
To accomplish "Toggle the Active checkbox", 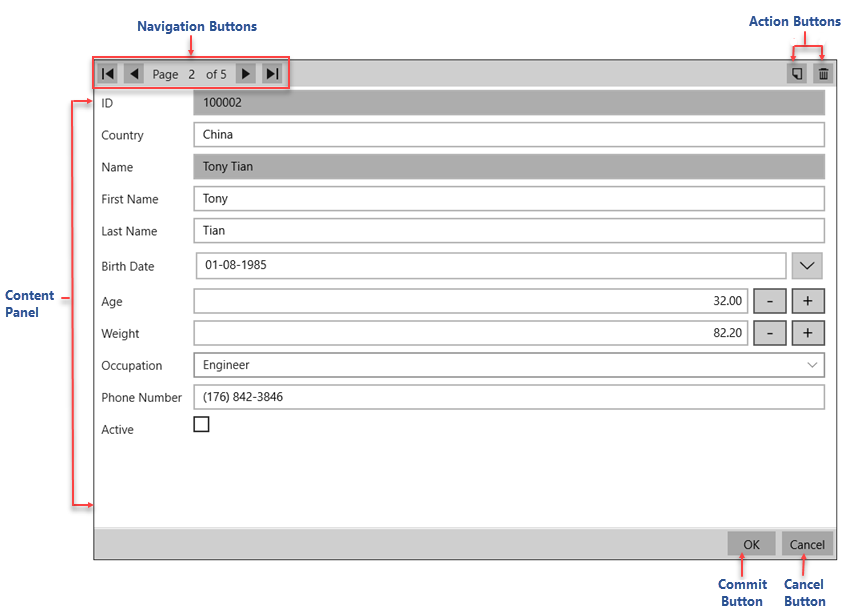I will click(x=202, y=424).
